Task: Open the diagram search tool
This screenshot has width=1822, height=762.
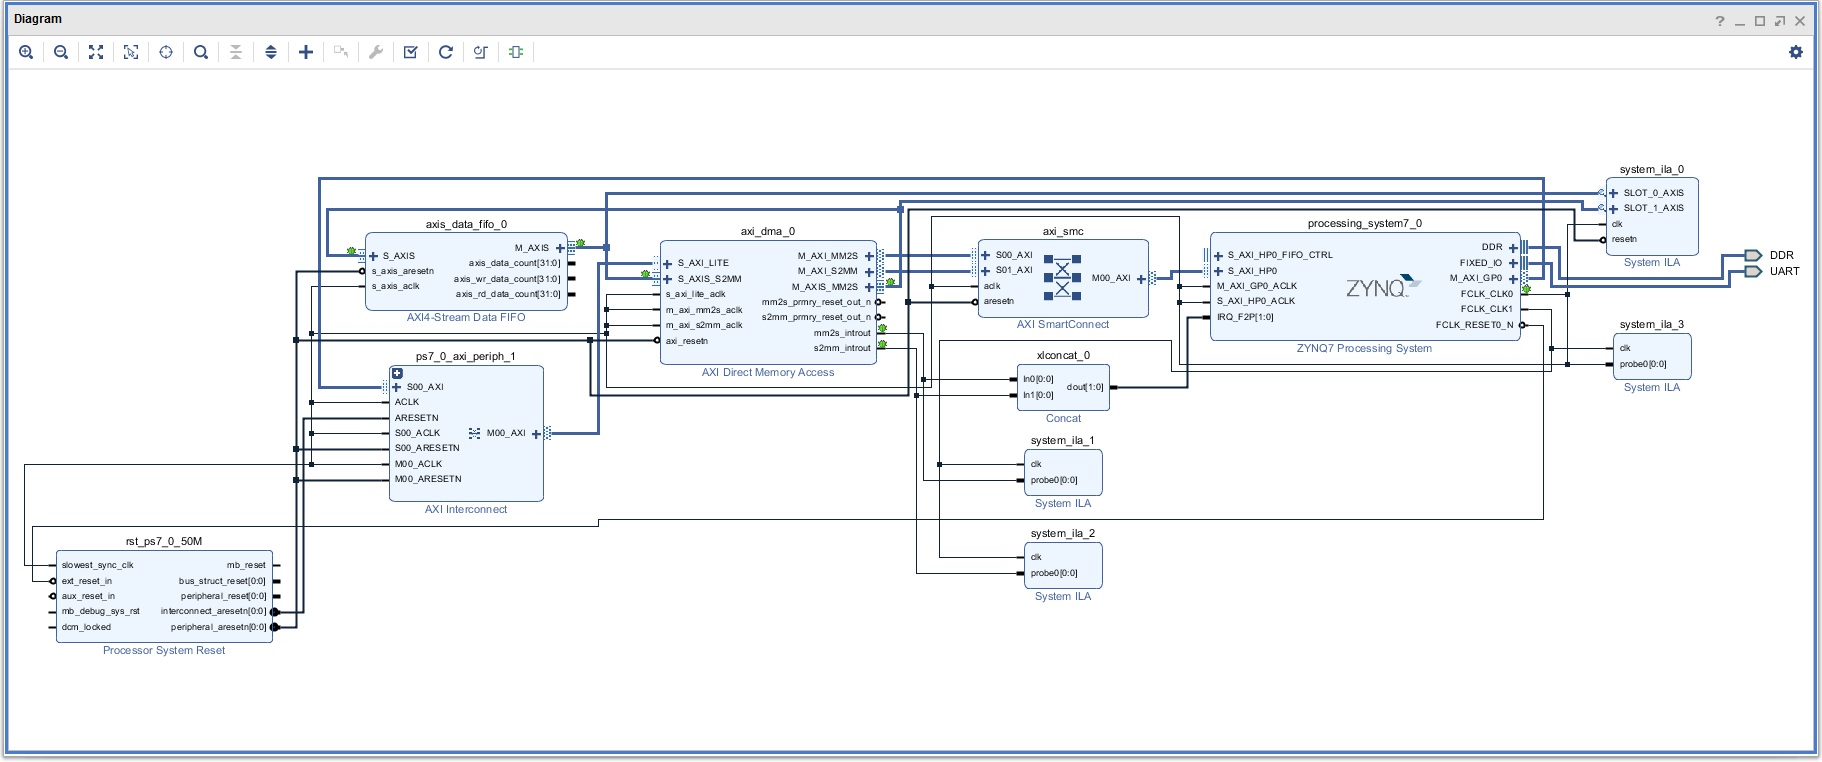Action: [201, 52]
